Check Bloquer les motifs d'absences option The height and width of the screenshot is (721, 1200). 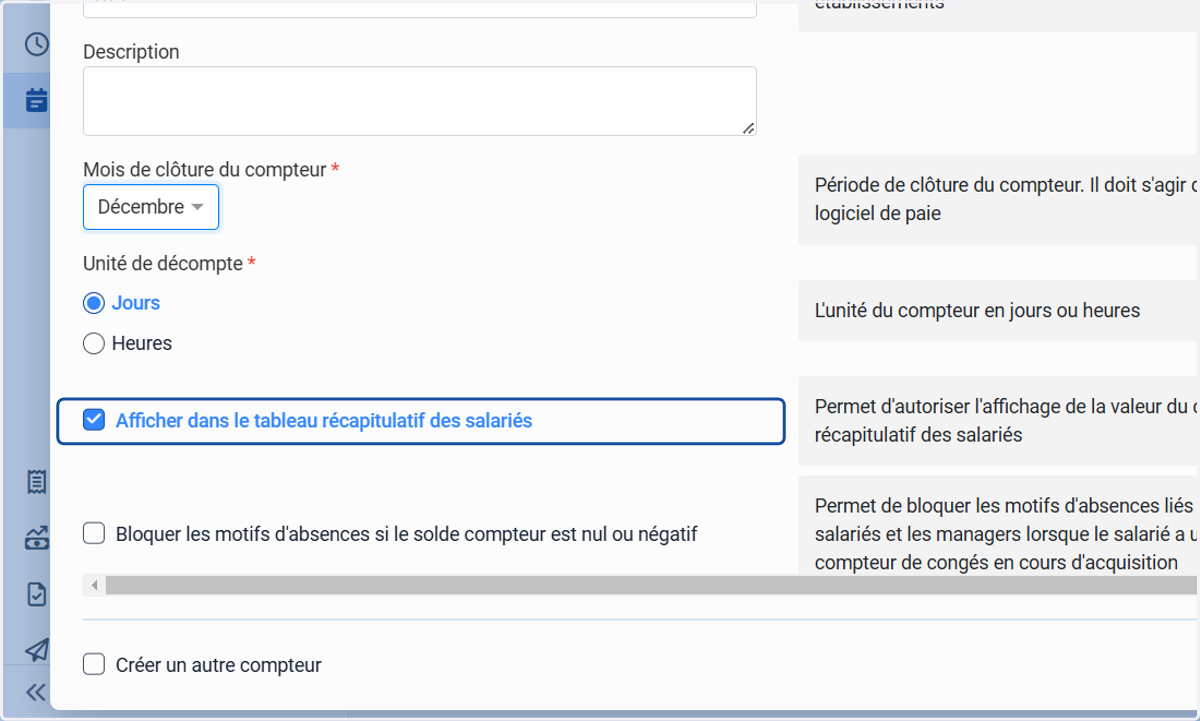[94, 534]
